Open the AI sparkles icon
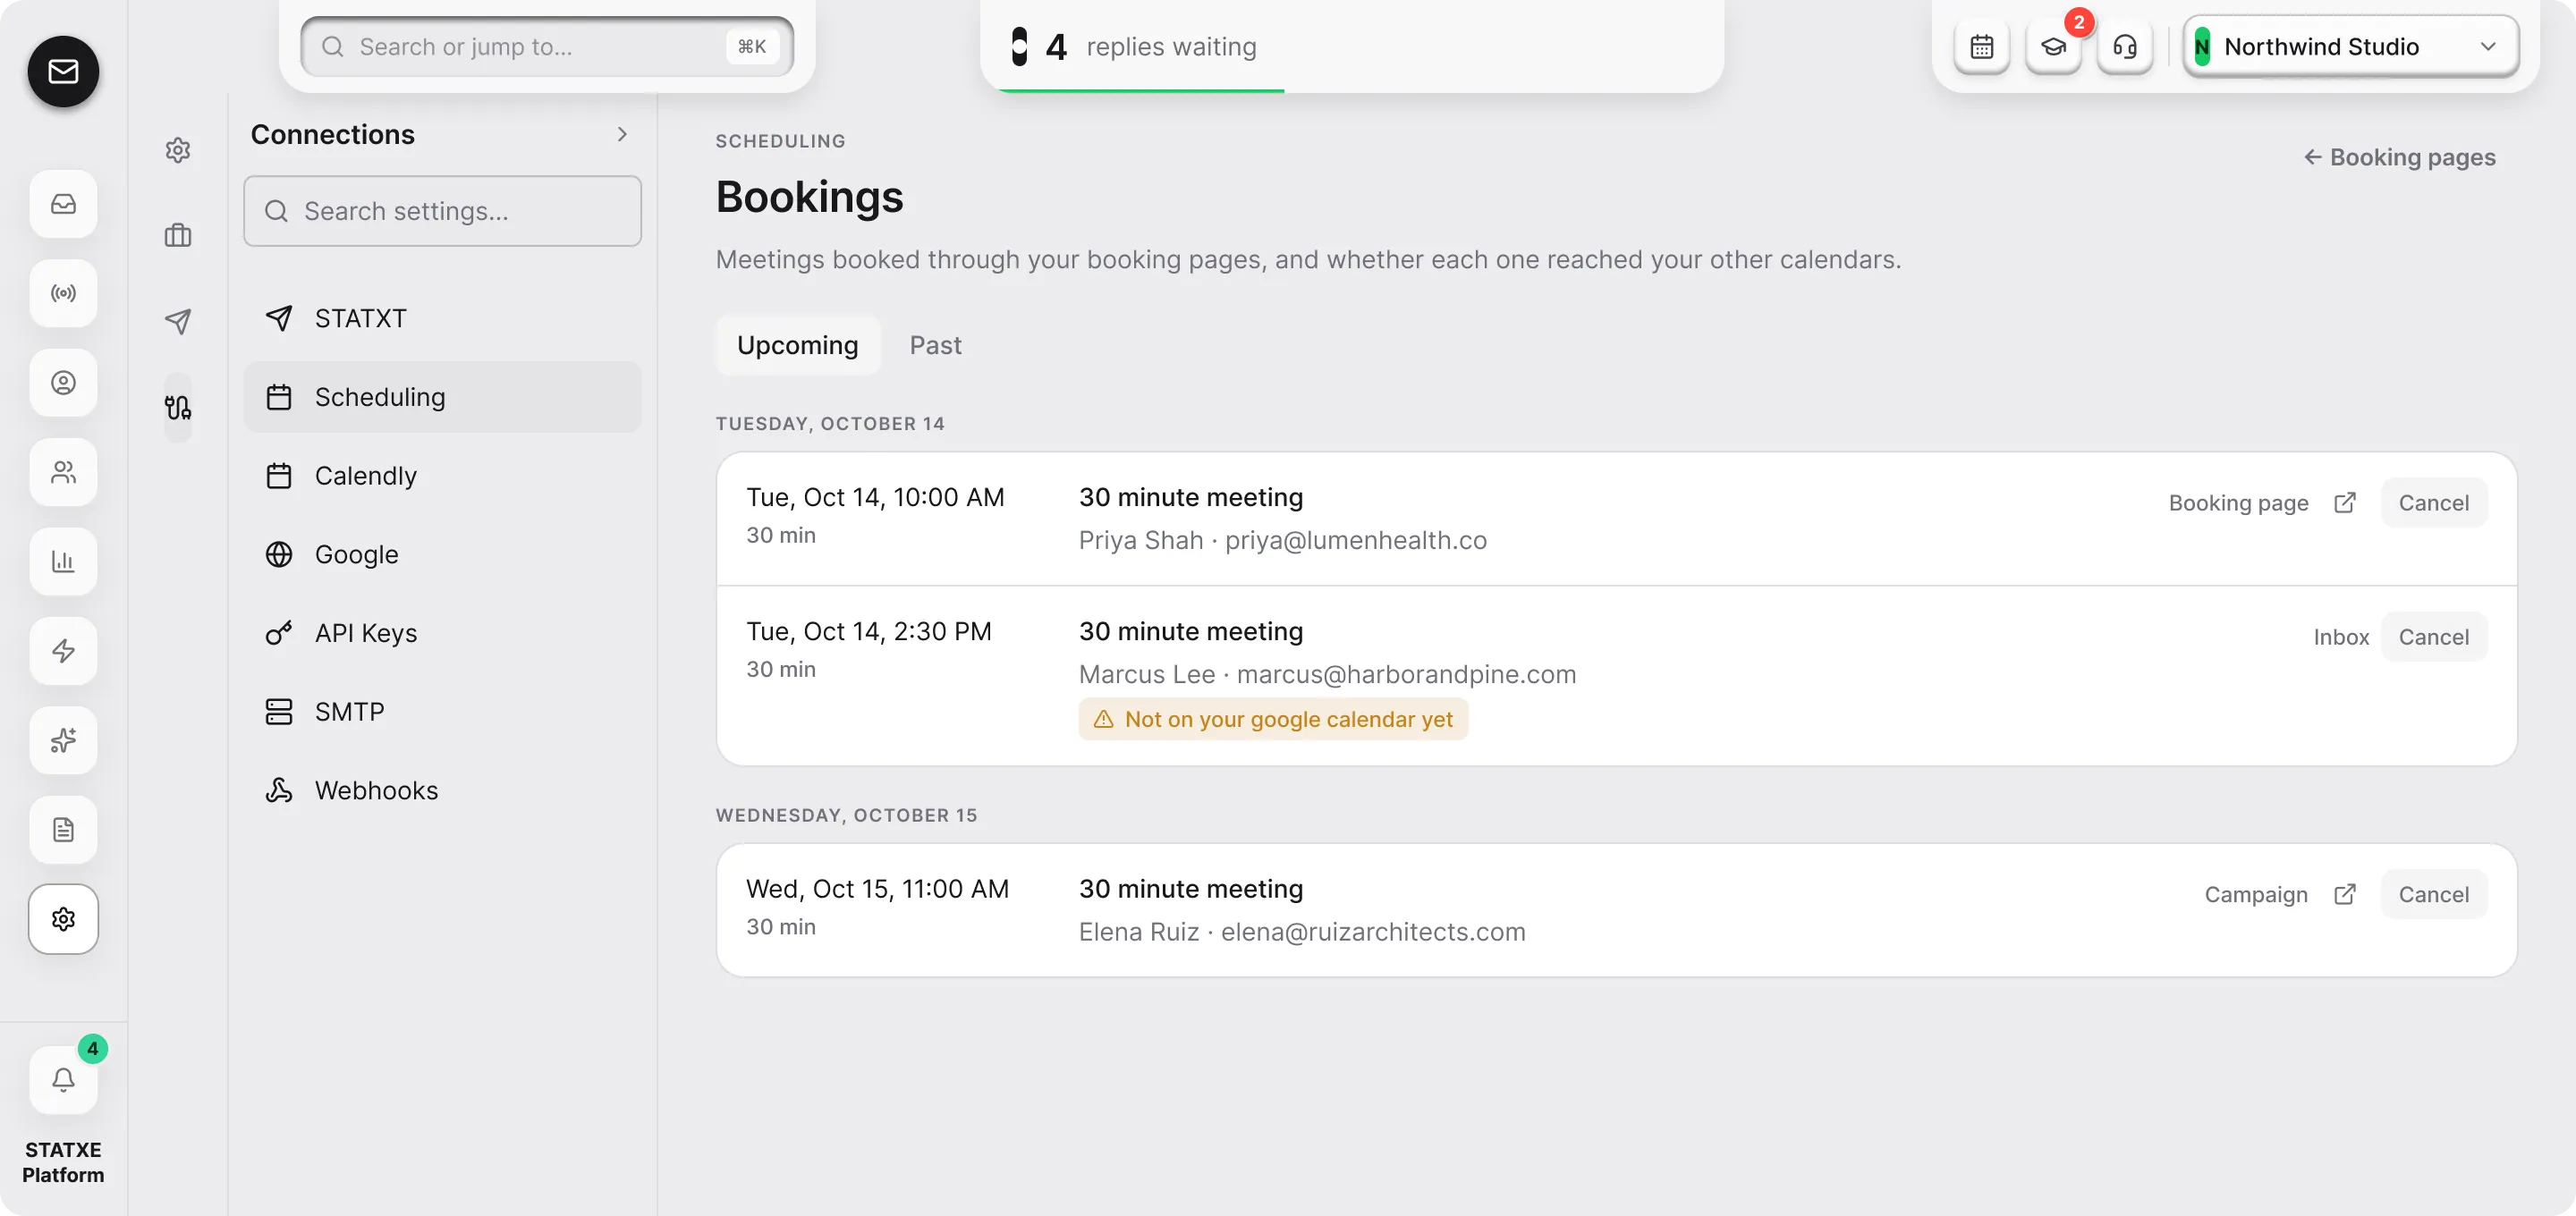Viewport: 2576px width, 1216px height. click(x=63, y=740)
